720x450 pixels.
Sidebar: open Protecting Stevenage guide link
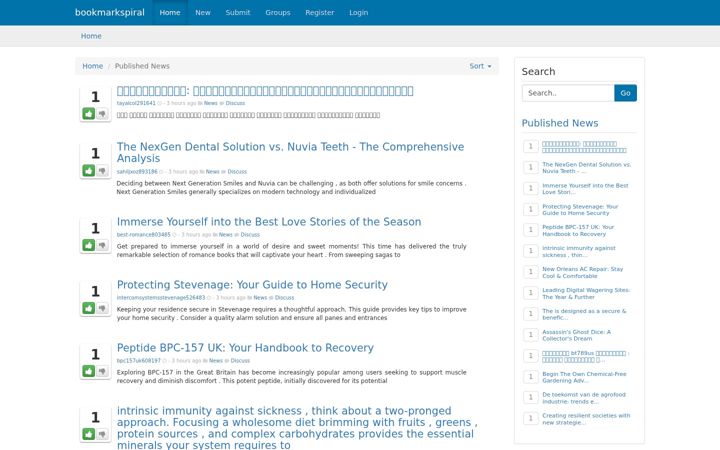[580, 210]
